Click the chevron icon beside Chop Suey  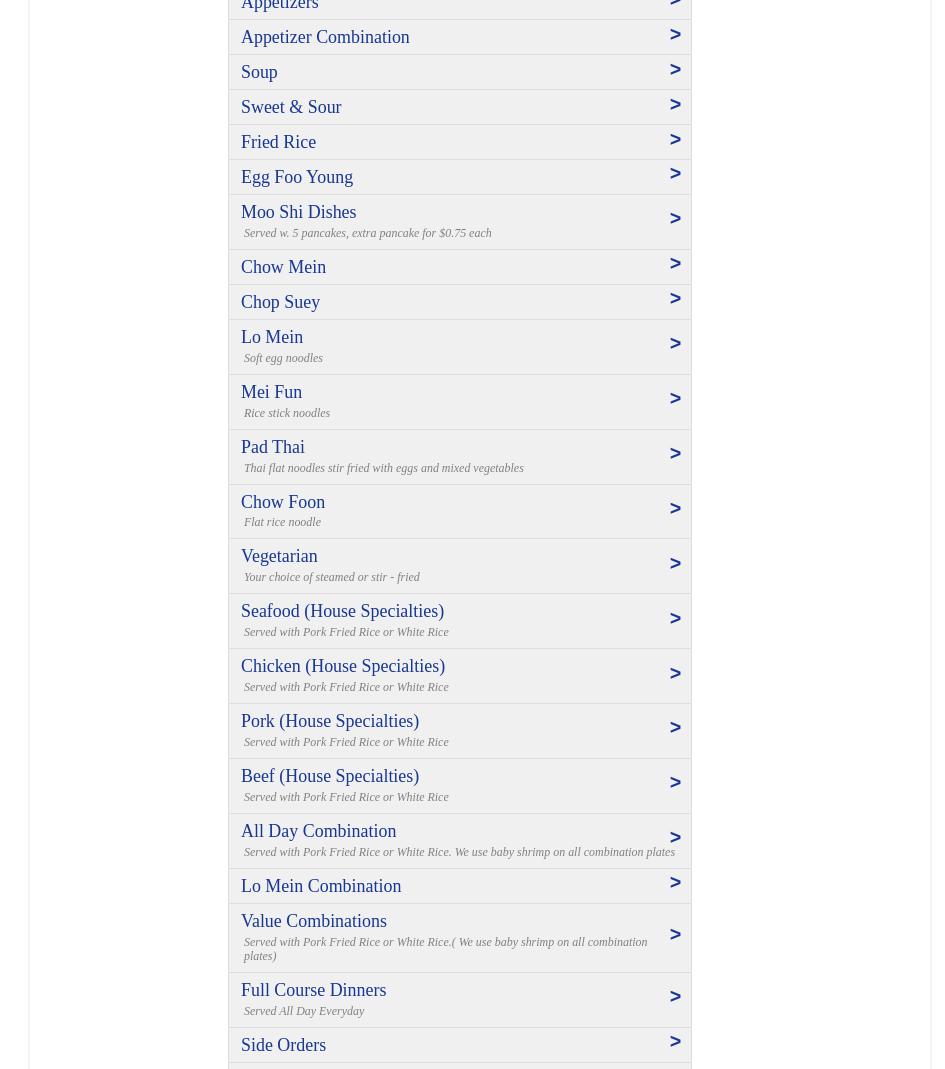click(x=675, y=299)
